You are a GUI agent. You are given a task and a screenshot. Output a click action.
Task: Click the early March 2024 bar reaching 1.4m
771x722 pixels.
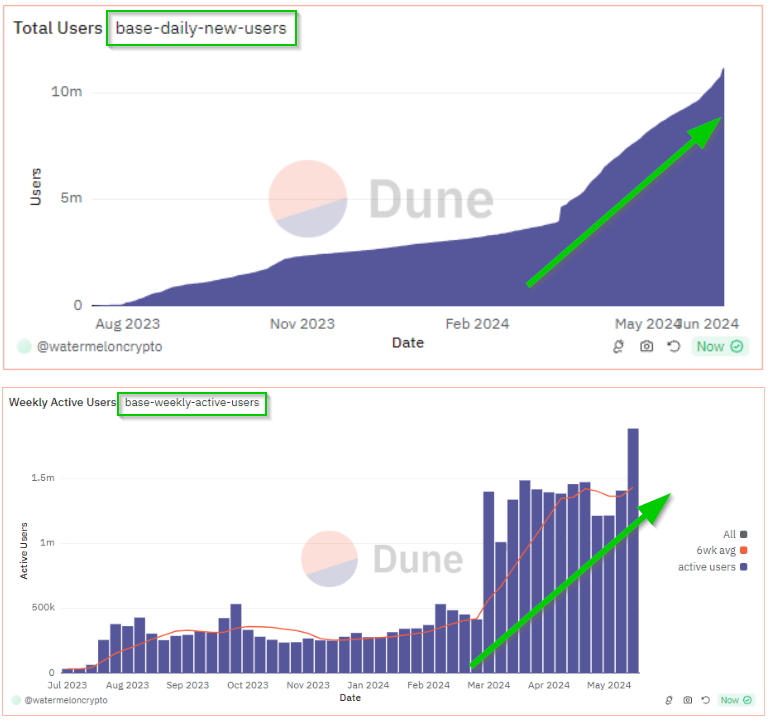(488, 582)
